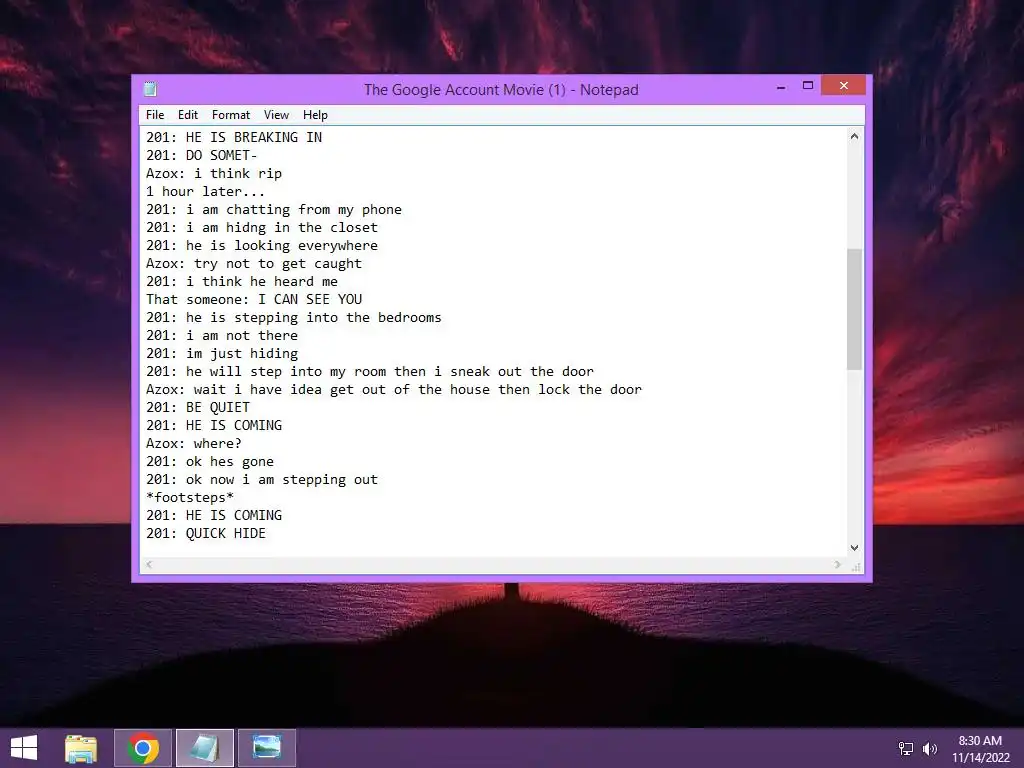
Task: Select the Notepad taskbar icon
Action: pyautogui.click(x=204, y=748)
